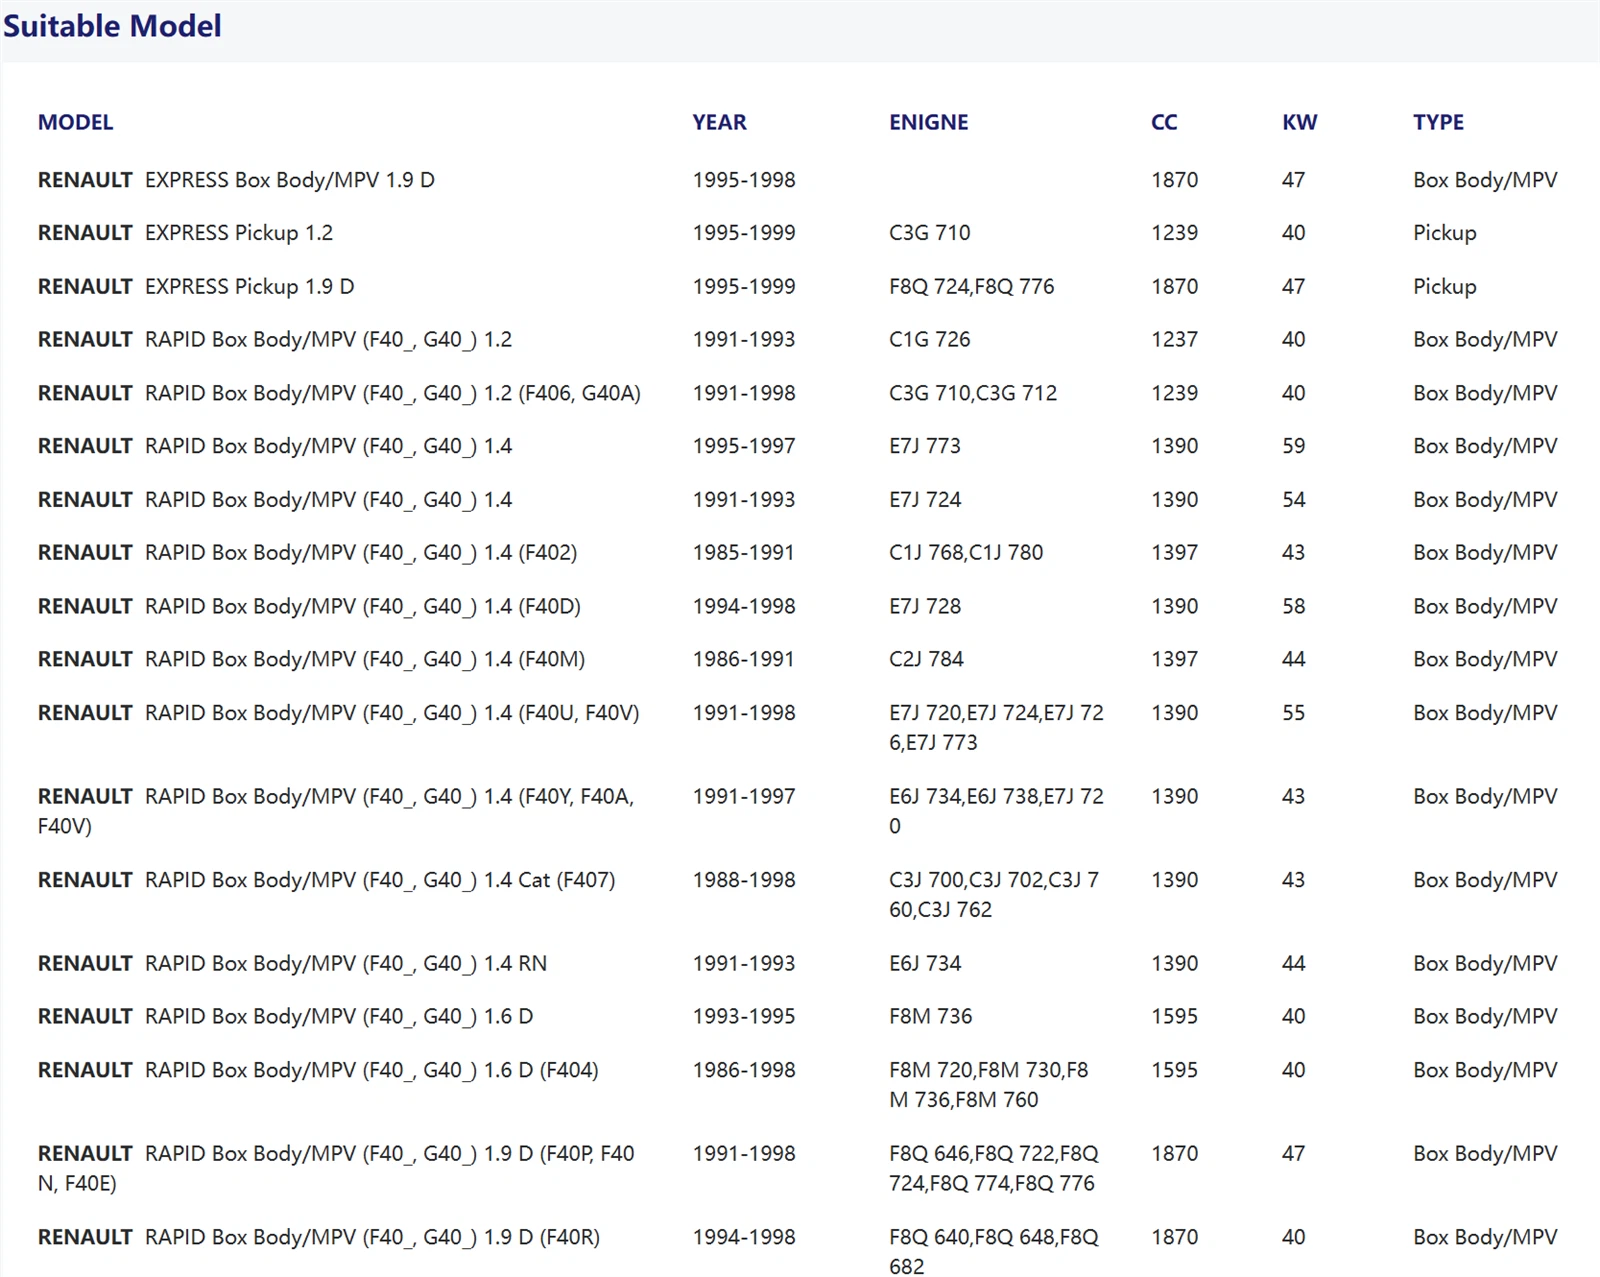1600x1277 pixels.
Task: Click the KW value 58
Action: point(1293,606)
